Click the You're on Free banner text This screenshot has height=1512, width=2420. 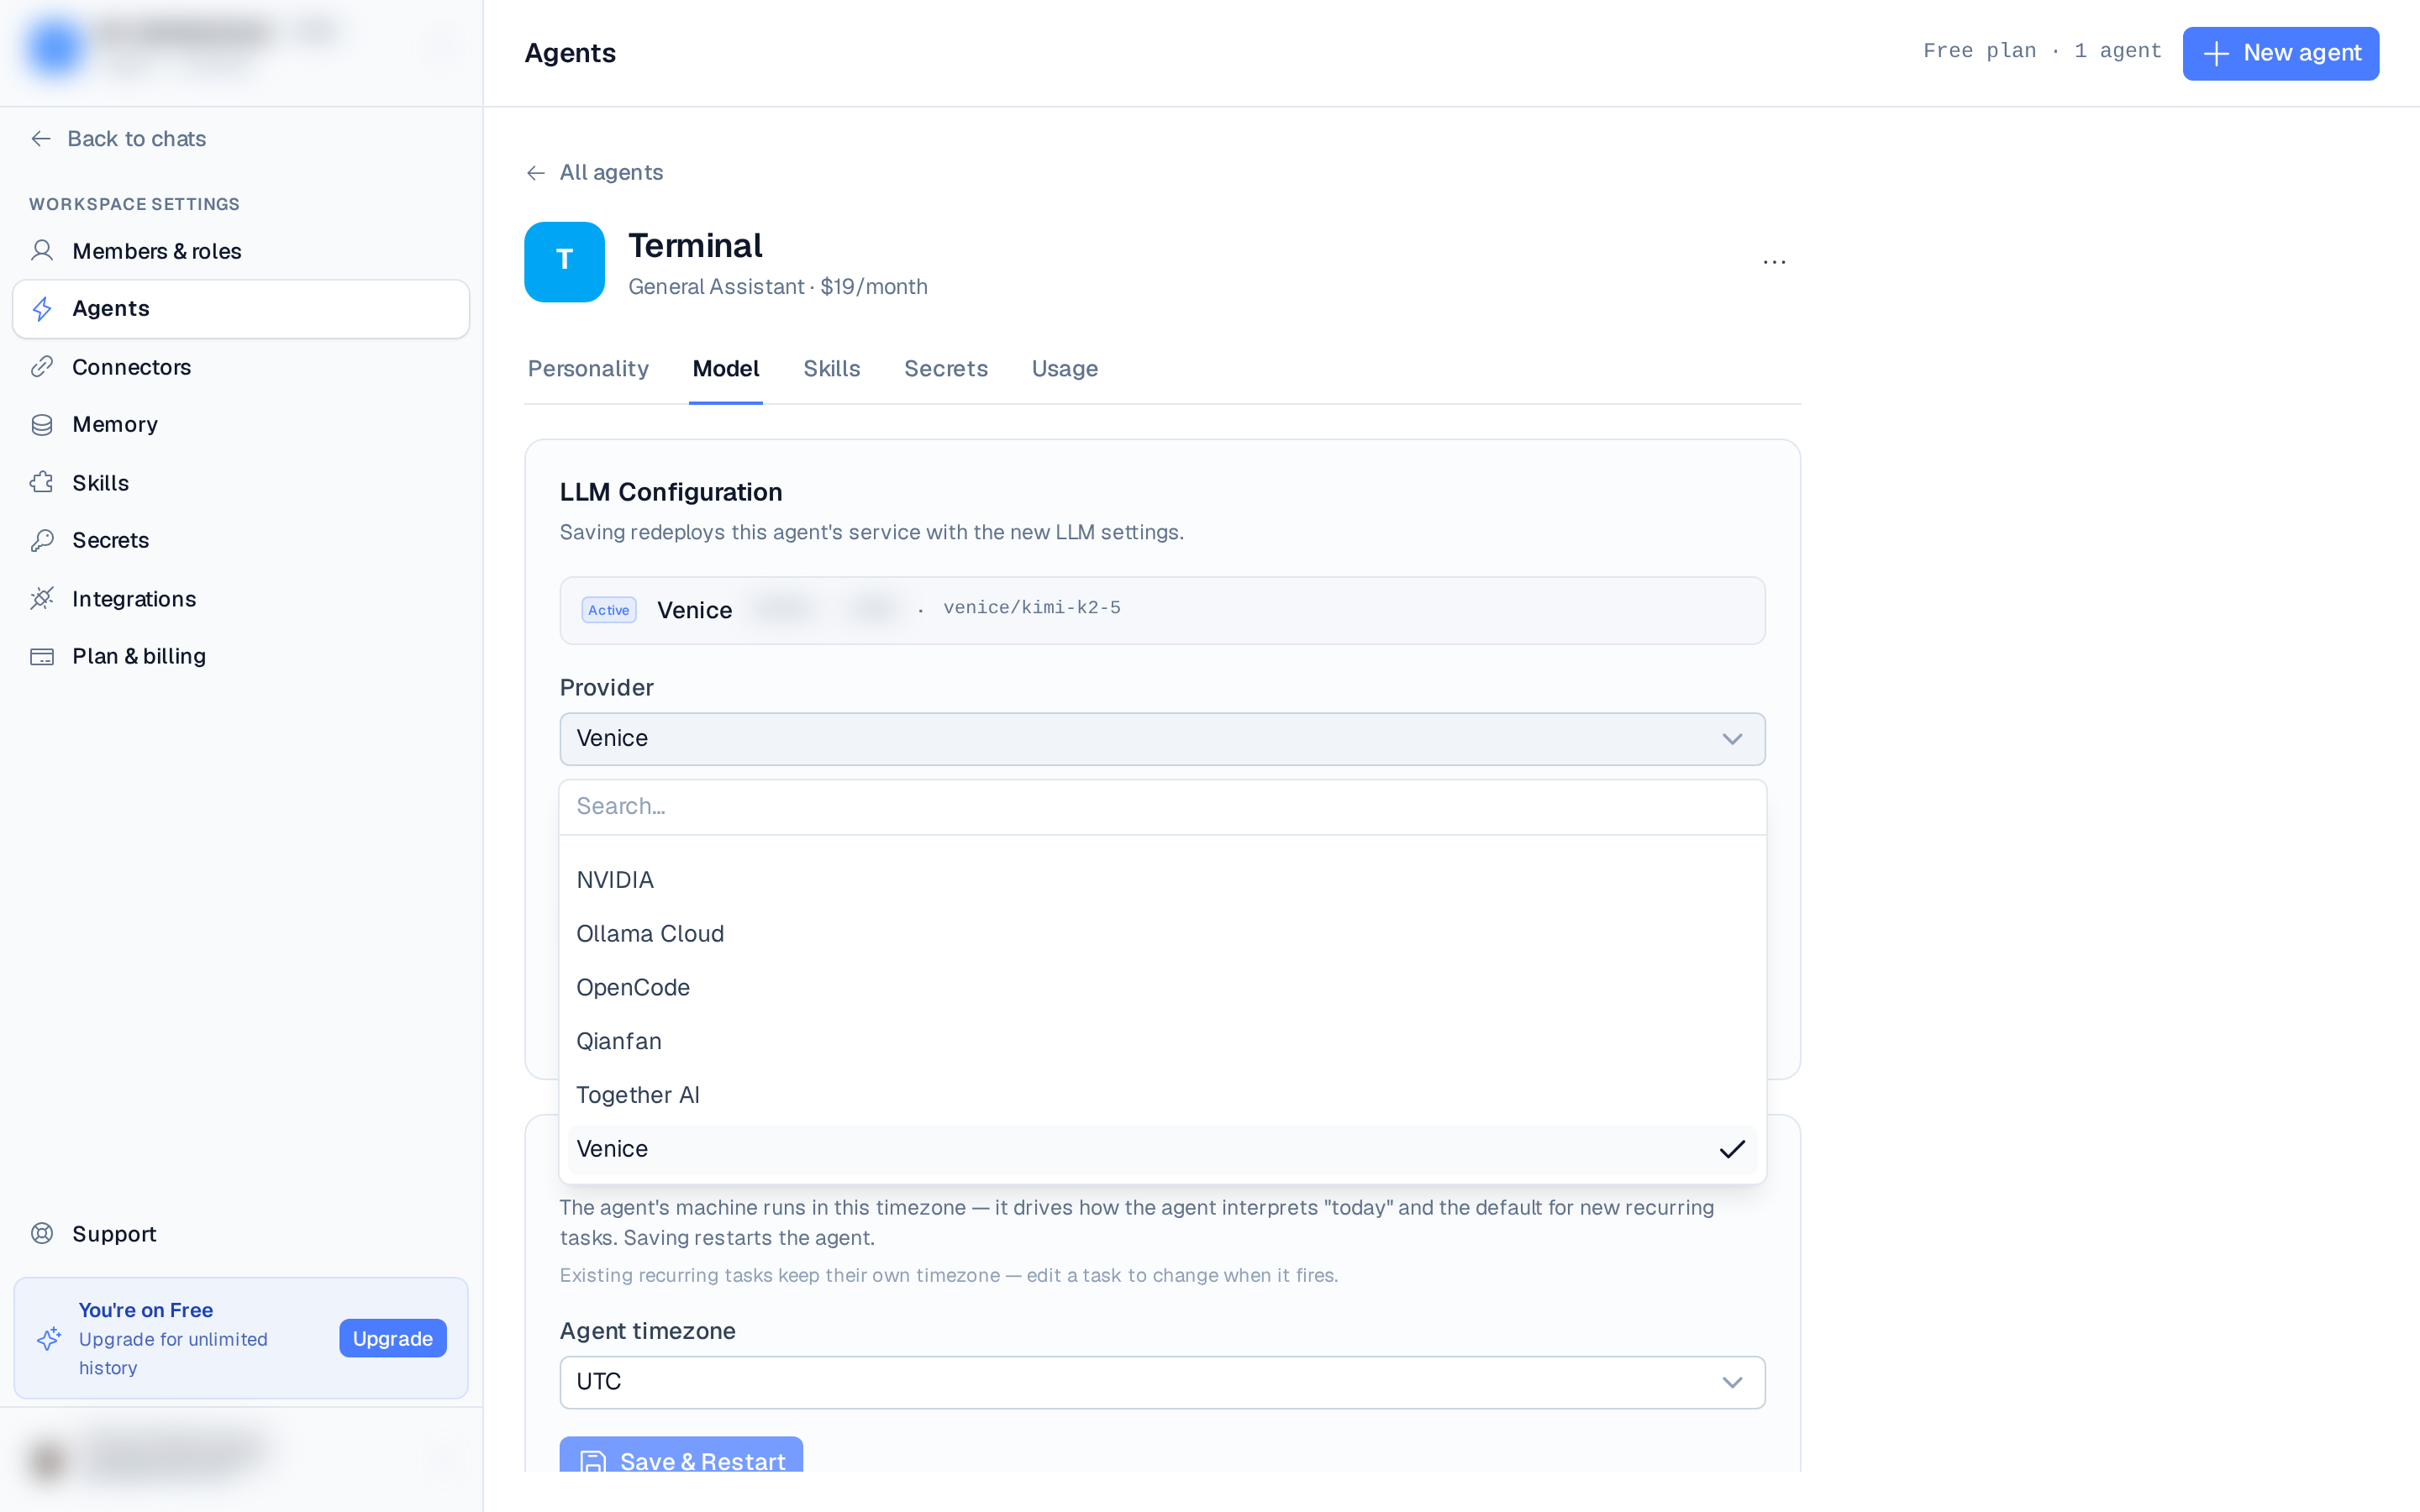(x=145, y=1310)
